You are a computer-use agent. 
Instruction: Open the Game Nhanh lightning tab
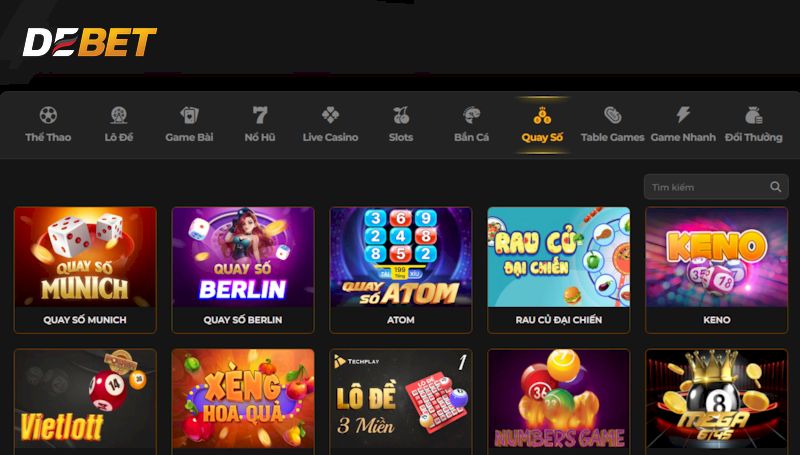pyautogui.click(x=683, y=124)
